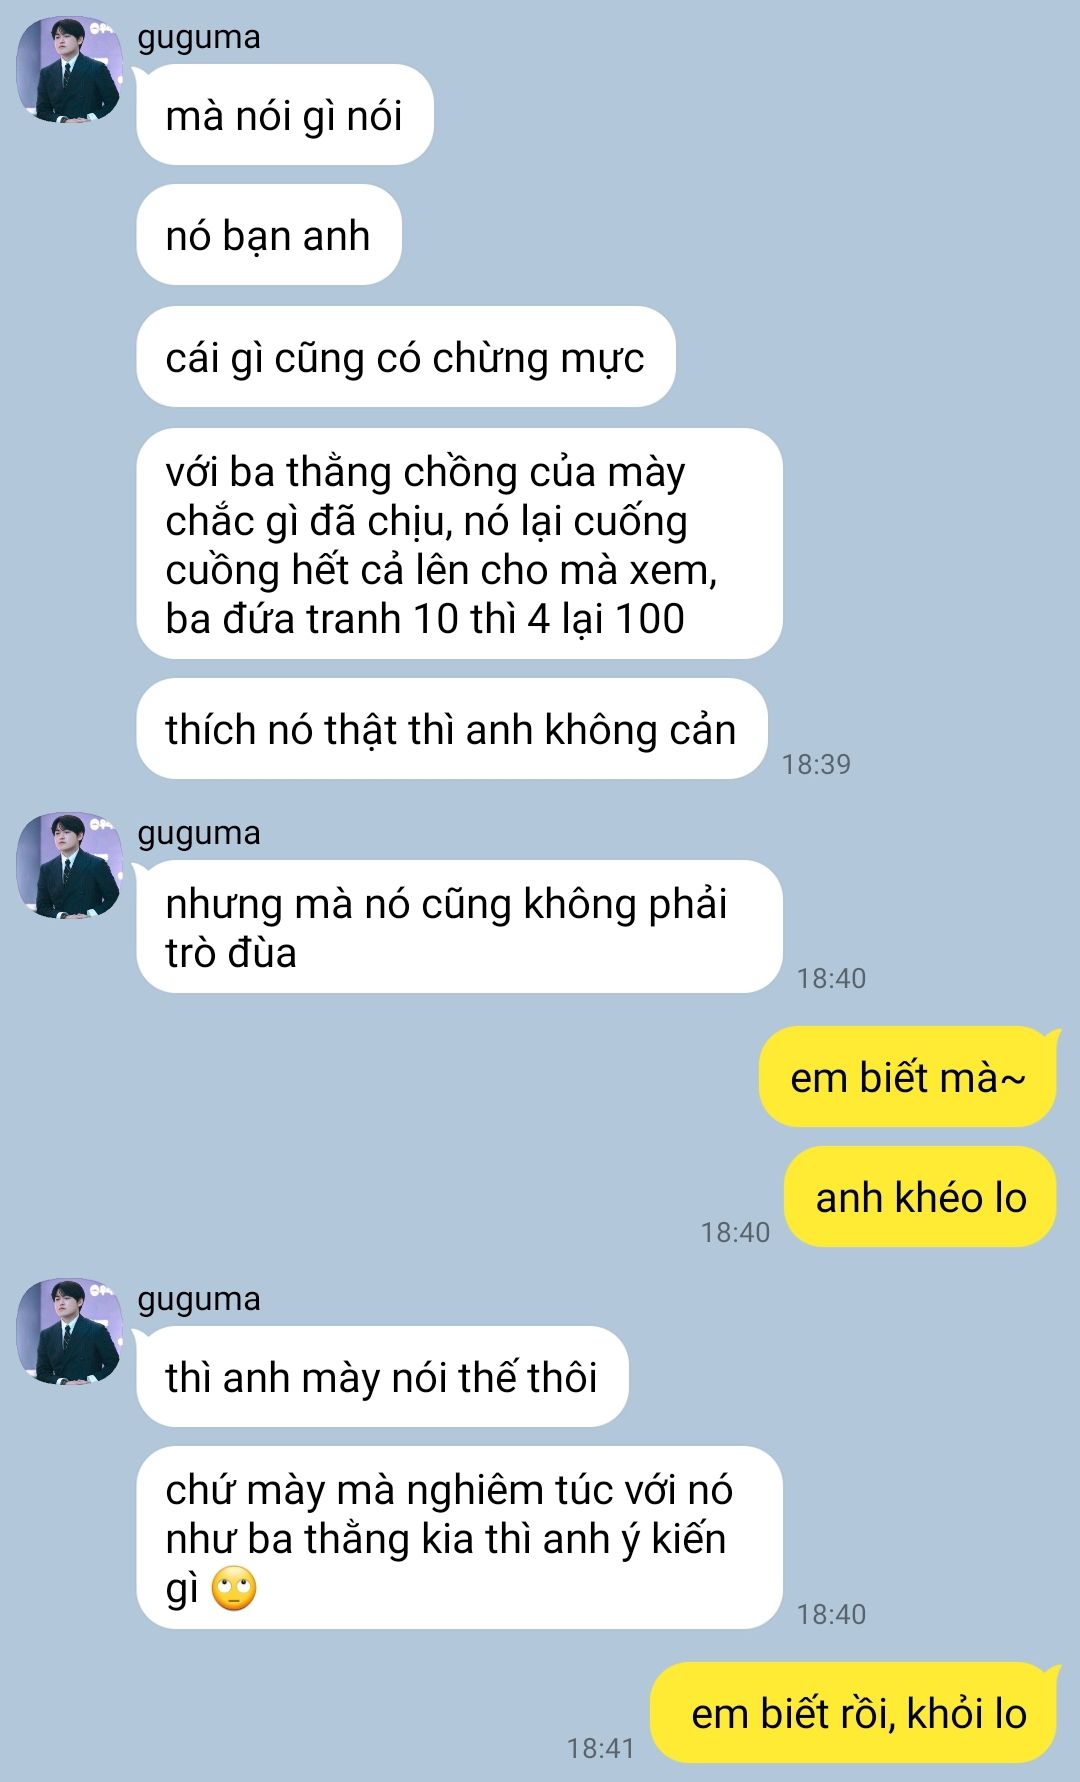Tap the 18:39 timestamp beside the message

click(816, 764)
